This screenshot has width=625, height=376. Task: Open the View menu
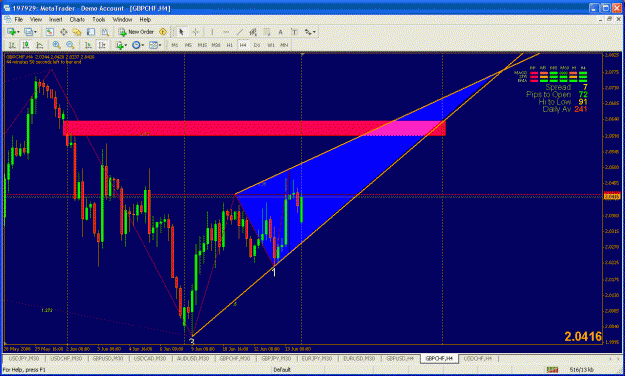[x=35, y=20]
